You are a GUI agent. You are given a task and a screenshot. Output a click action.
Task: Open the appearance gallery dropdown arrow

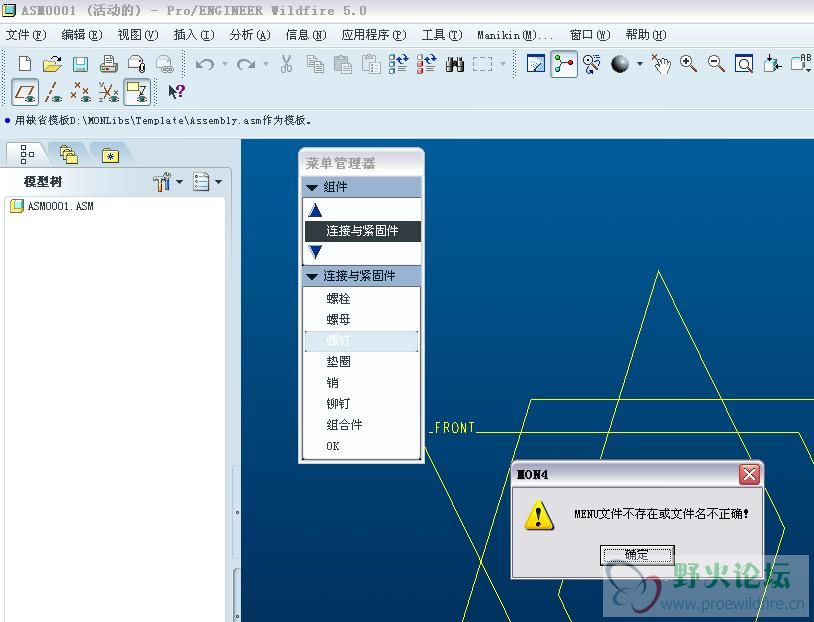click(640, 64)
